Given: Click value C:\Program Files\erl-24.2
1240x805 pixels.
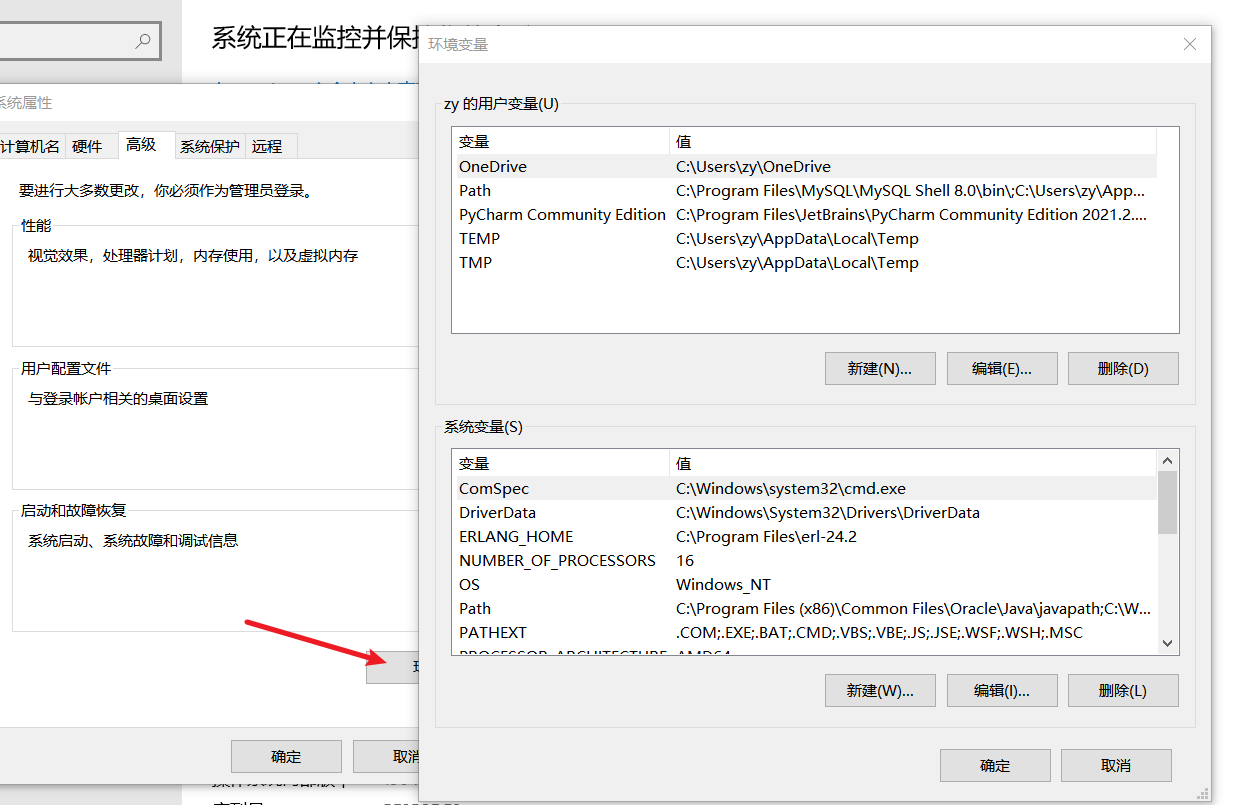Looking at the screenshot, I should click(x=766, y=537).
